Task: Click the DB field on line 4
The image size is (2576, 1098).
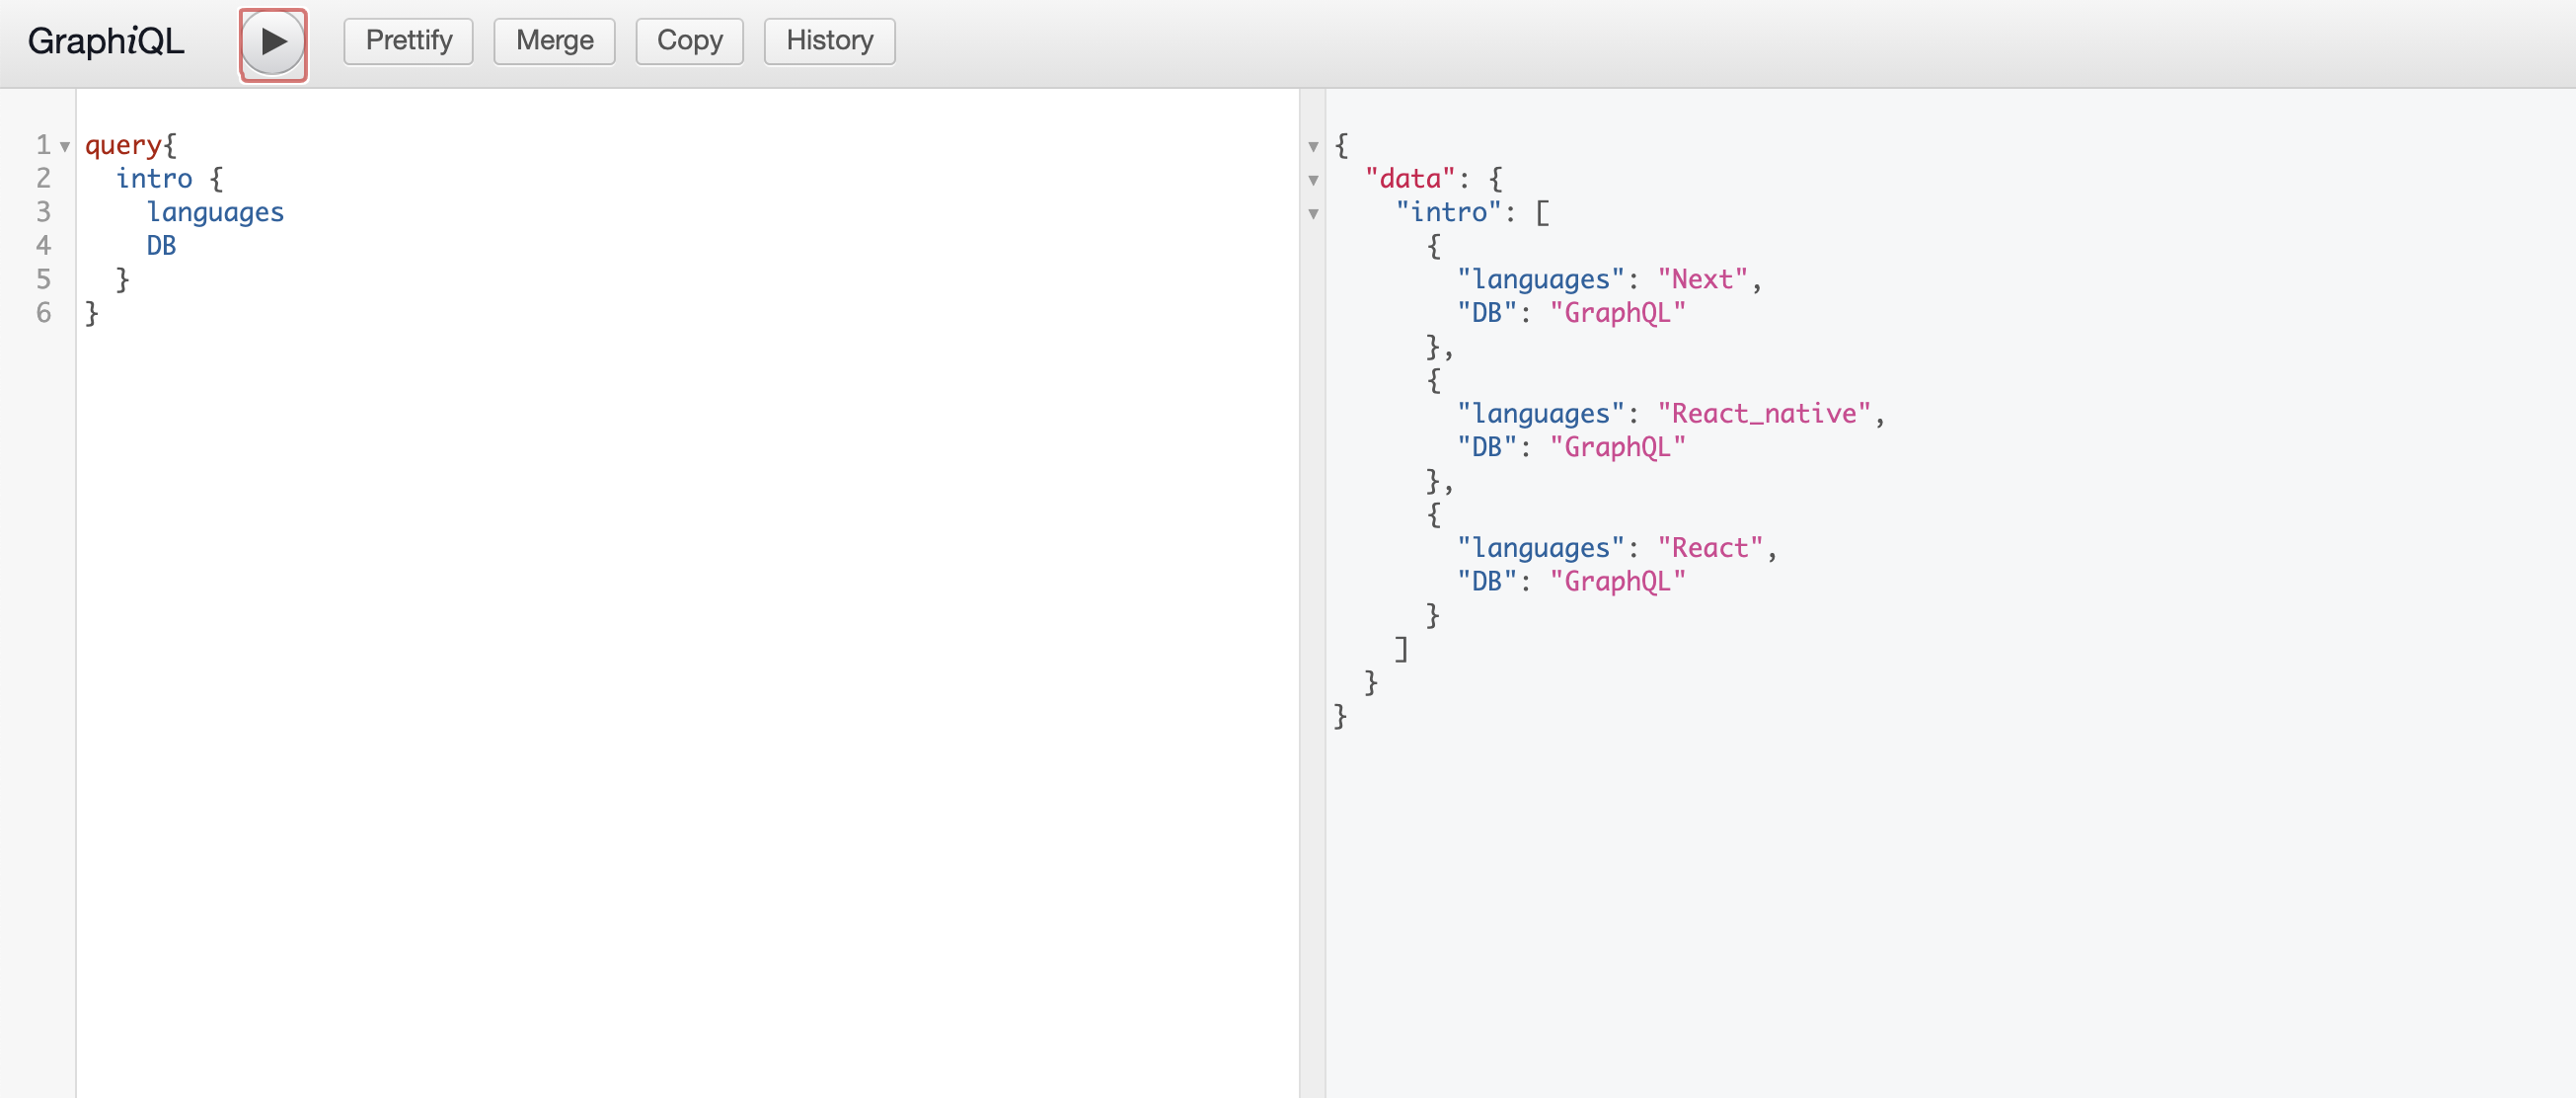Action: (161, 246)
